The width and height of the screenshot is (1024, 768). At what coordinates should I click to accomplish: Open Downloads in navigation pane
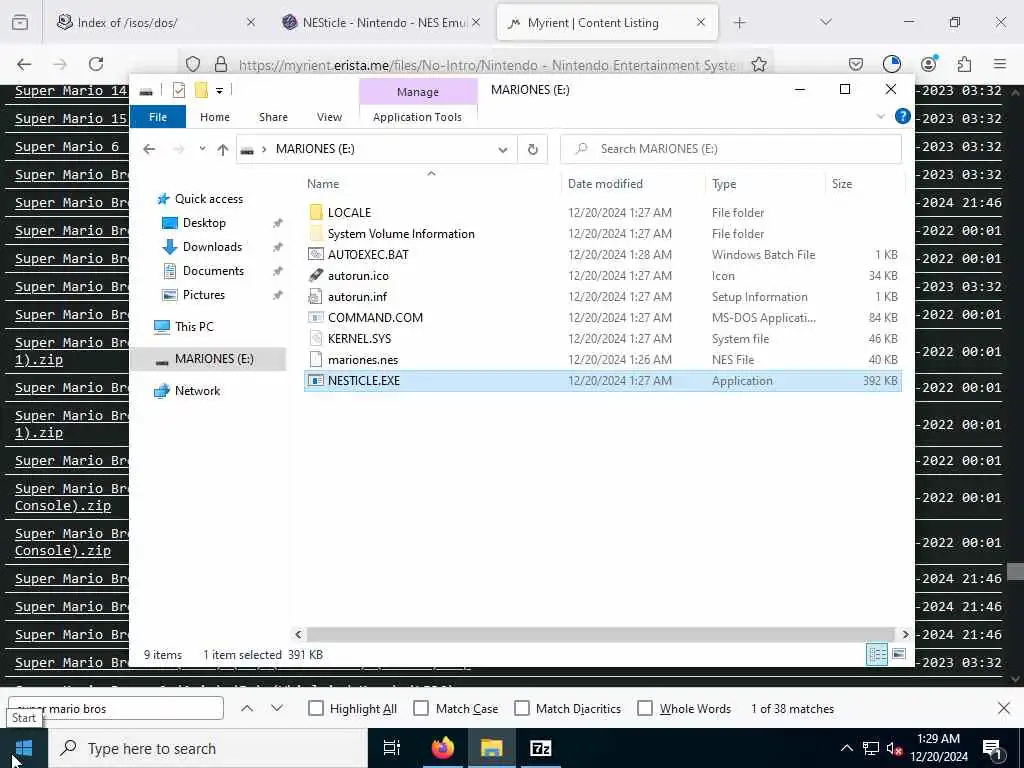click(212, 247)
